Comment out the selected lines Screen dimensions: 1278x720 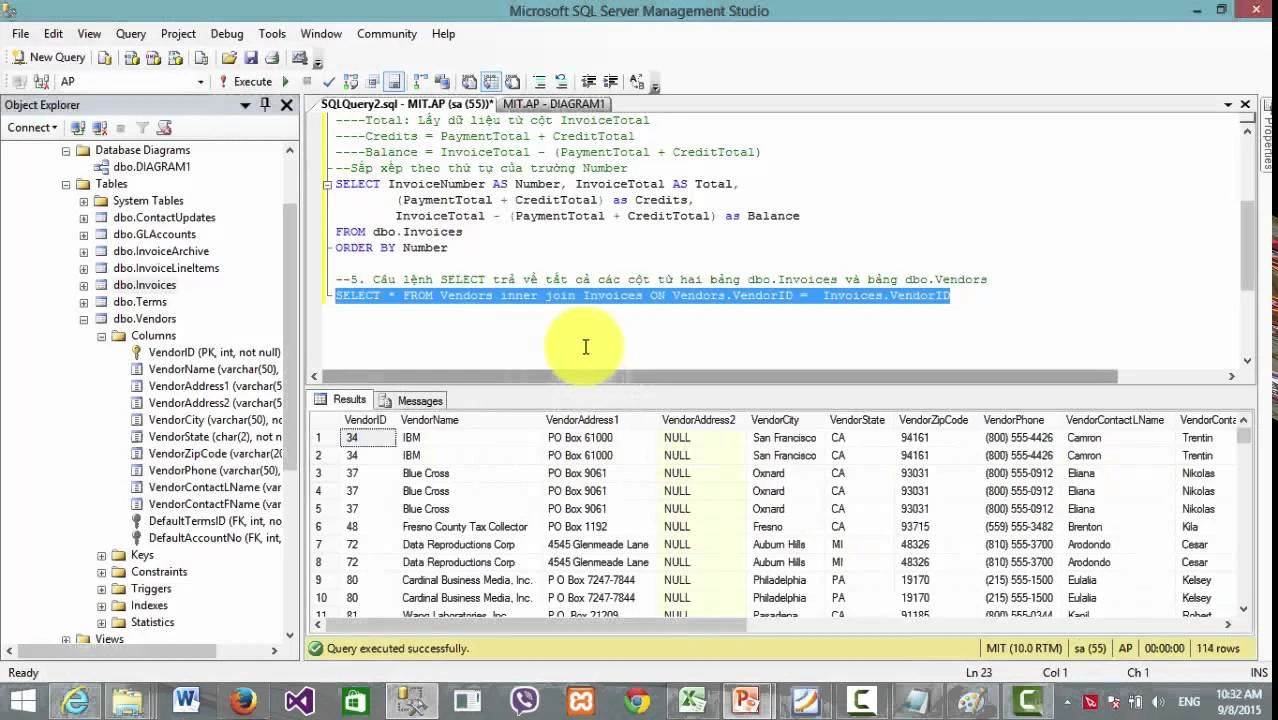539,82
